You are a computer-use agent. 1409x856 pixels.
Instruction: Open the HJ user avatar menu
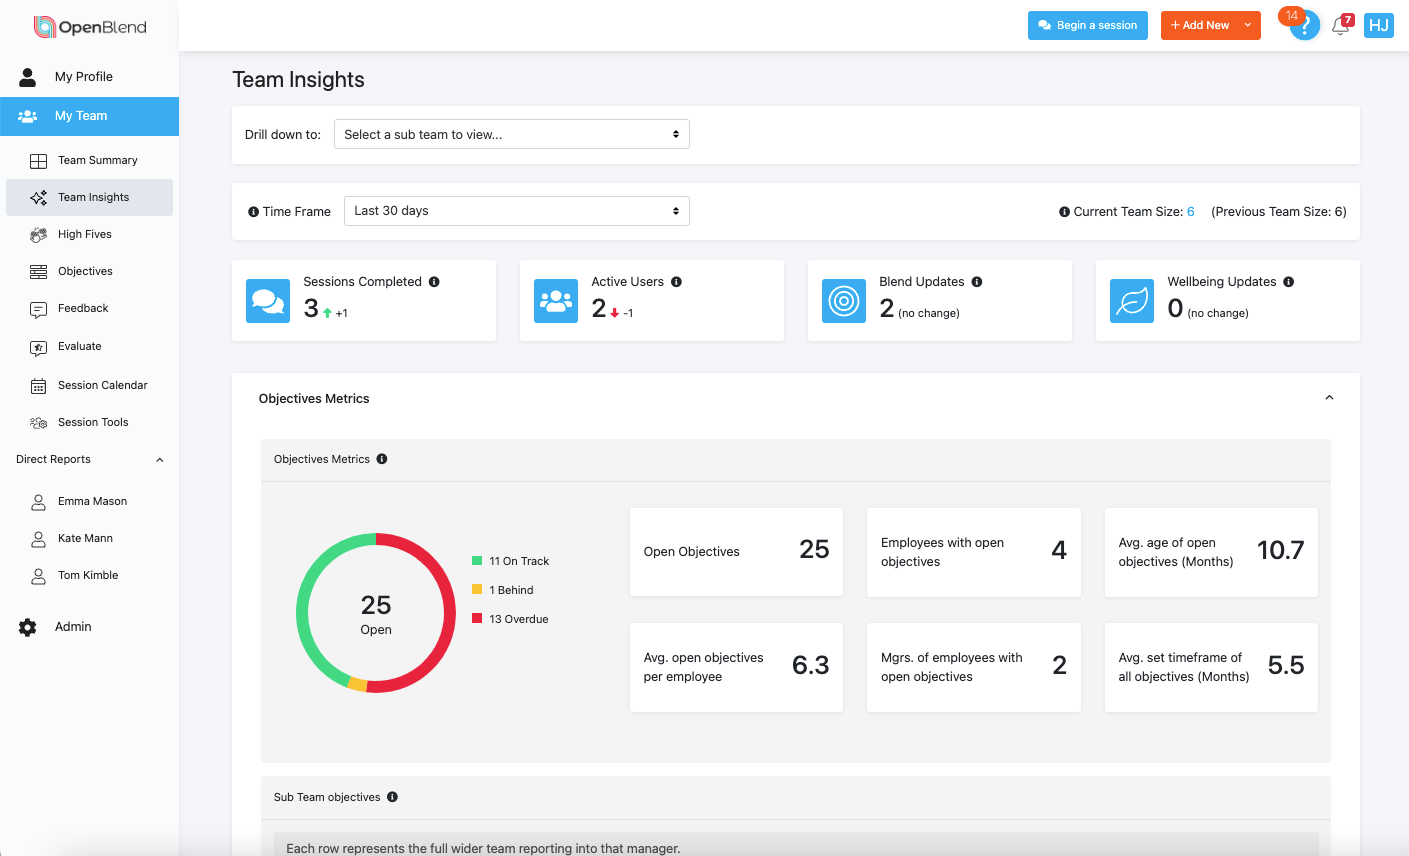coord(1379,26)
